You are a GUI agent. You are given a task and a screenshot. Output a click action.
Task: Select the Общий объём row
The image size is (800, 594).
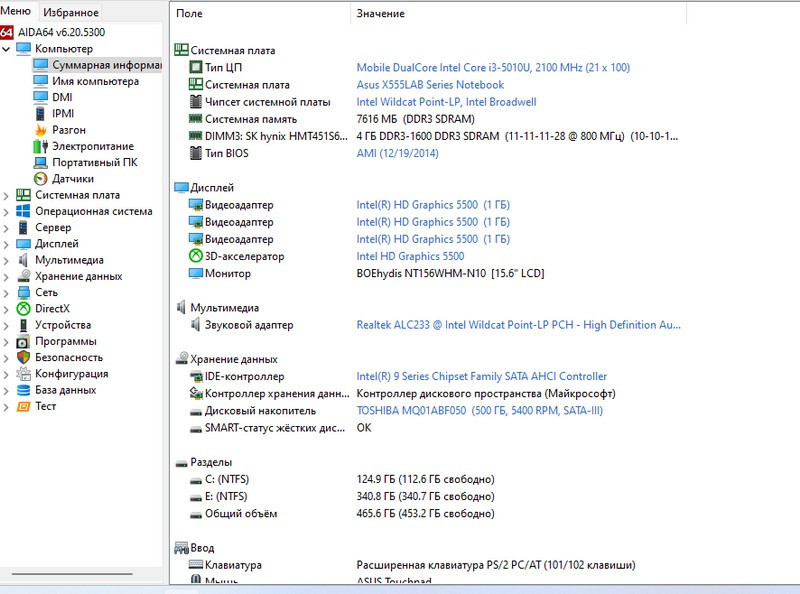pyautogui.click(x=429, y=513)
